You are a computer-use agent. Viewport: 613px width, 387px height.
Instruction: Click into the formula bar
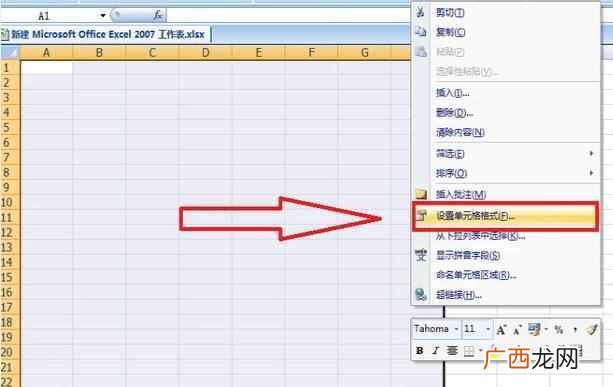click(289, 15)
